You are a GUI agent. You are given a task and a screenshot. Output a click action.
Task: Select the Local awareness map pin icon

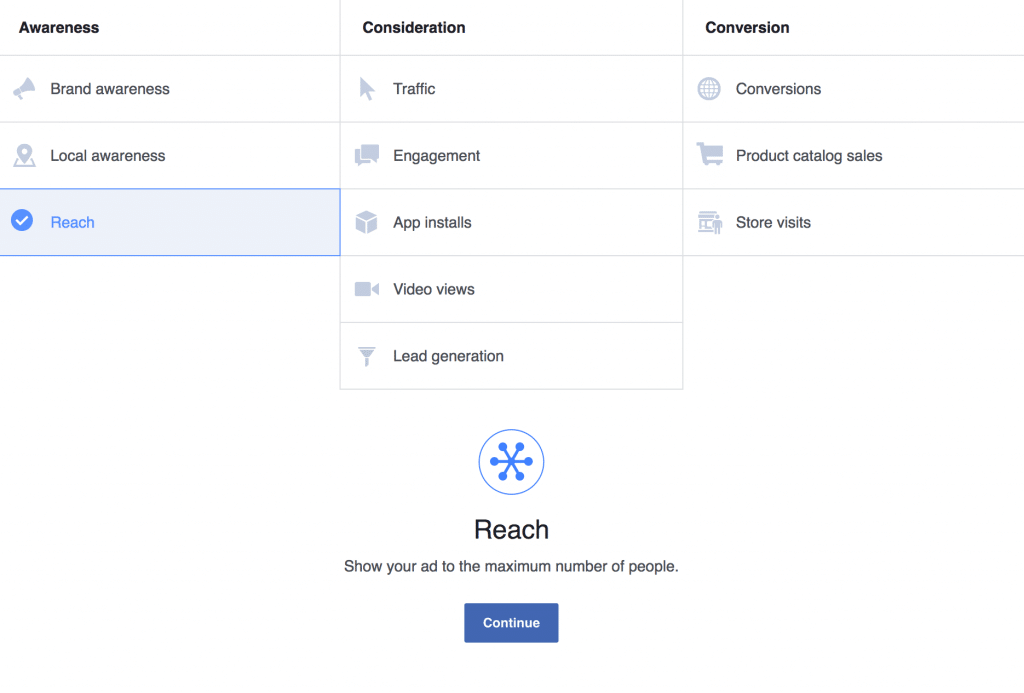tap(24, 155)
